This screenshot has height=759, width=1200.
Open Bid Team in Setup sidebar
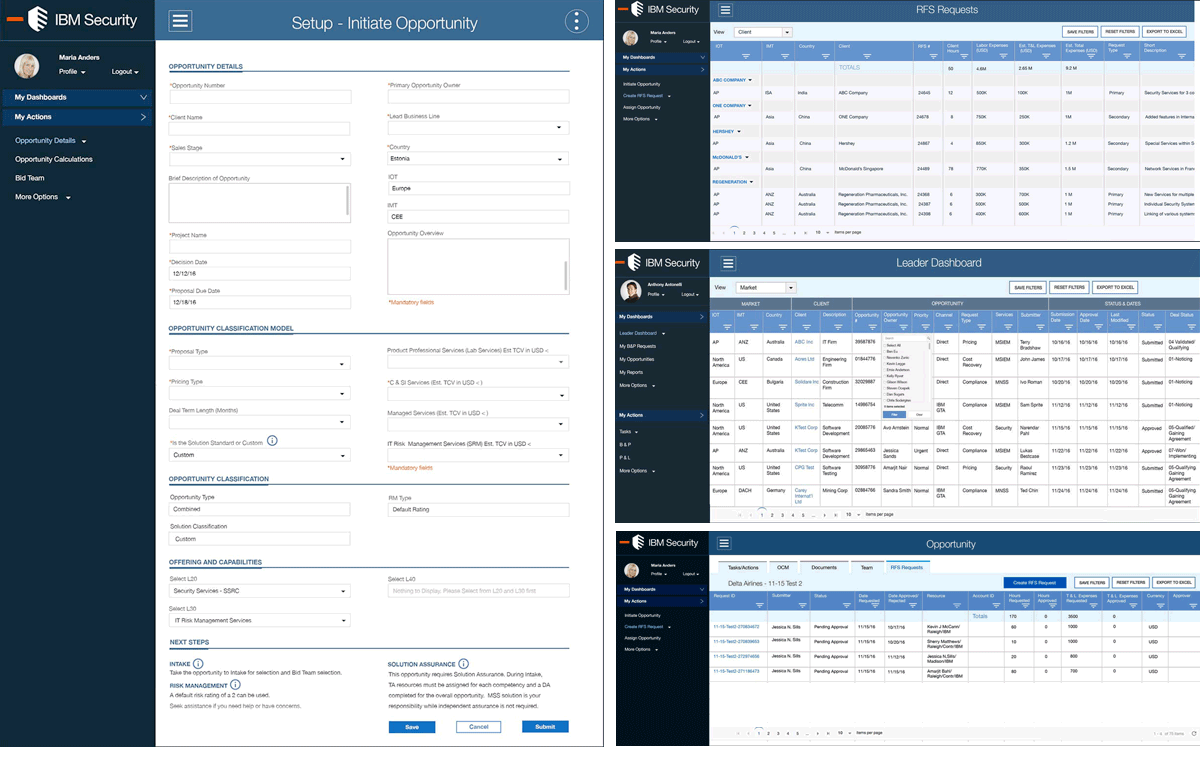[x=30, y=178]
